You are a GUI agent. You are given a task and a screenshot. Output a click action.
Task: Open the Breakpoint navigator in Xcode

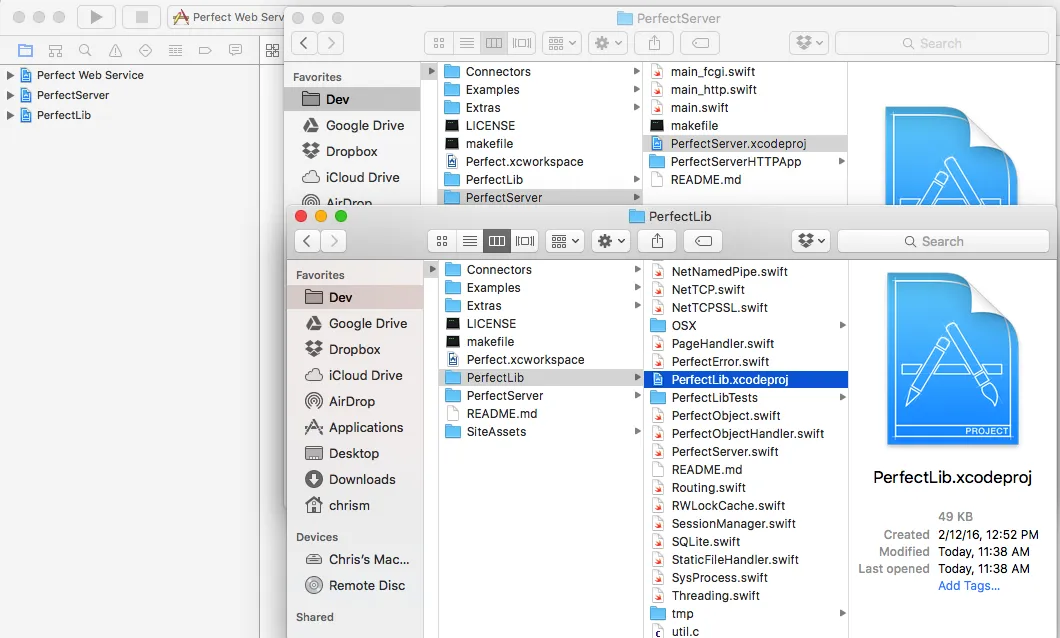[x=205, y=50]
